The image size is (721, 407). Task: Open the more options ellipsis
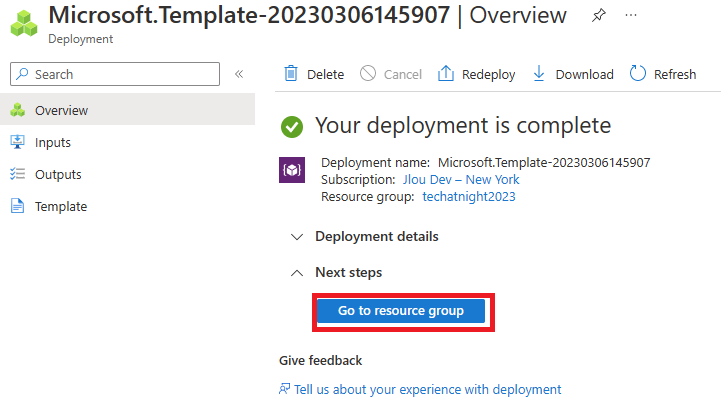pyautogui.click(x=631, y=15)
